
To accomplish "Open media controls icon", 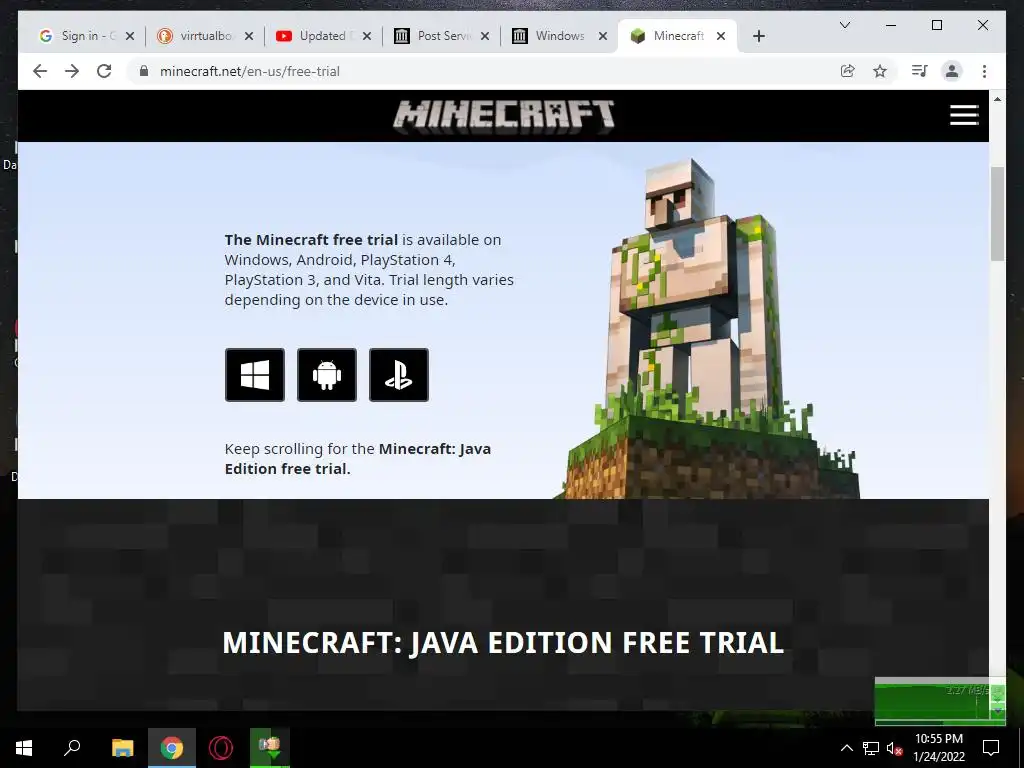I will pyautogui.click(x=920, y=71).
